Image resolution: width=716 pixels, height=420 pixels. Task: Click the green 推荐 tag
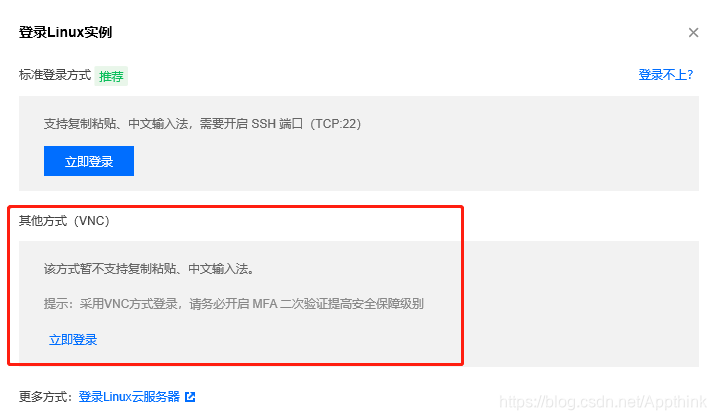pyautogui.click(x=111, y=76)
